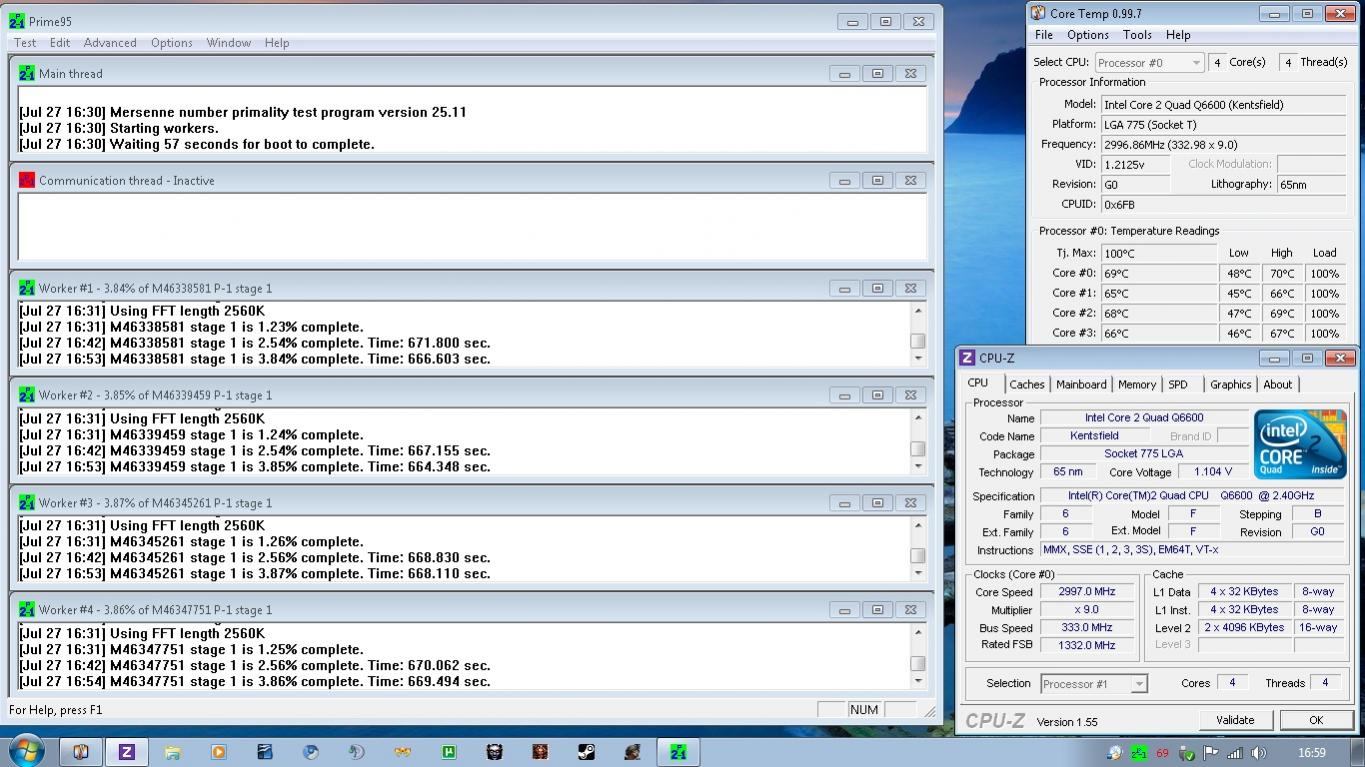Open Select CPU dropdown in Core Temp
Screen dimensions: 1365x767
click(1149, 62)
